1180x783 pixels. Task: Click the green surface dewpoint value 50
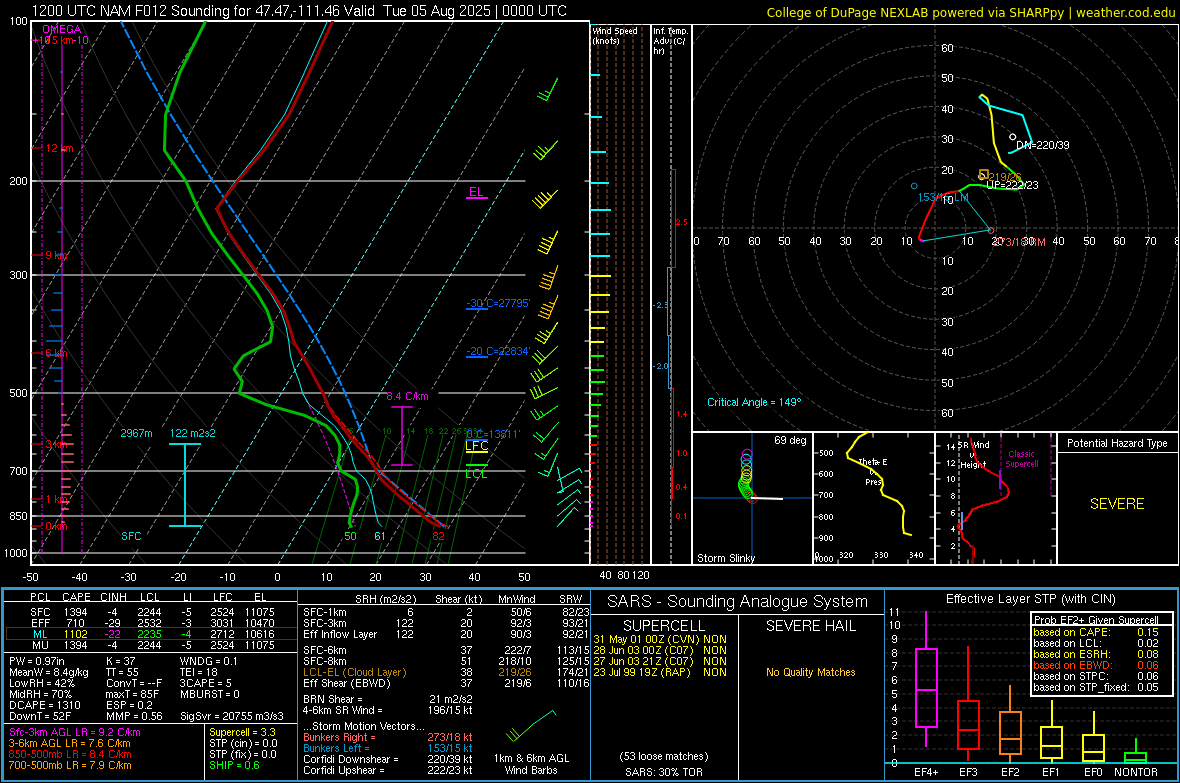tap(350, 536)
